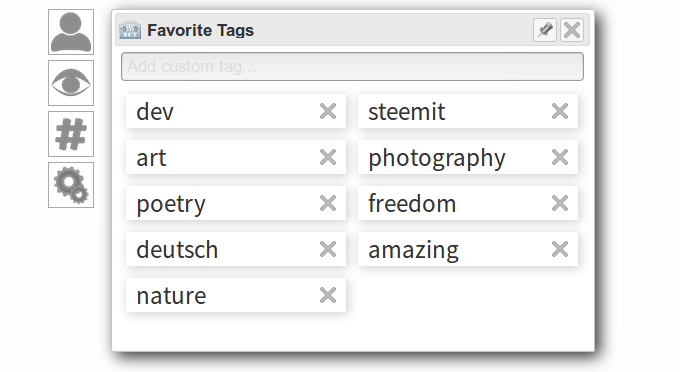Open settings gears icon in sidebar
The height and width of the screenshot is (372, 680).
(71, 185)
